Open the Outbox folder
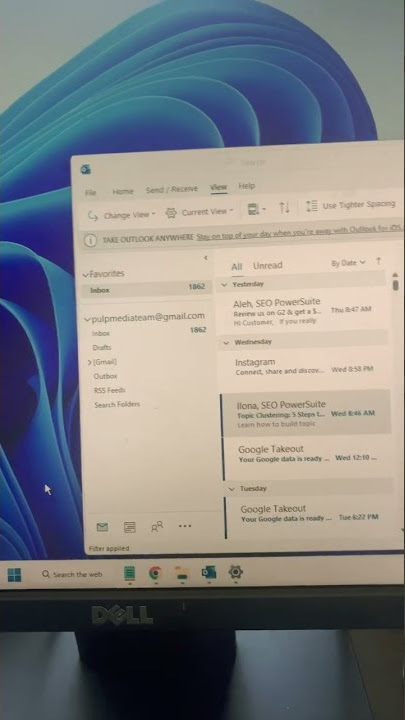 105,376
